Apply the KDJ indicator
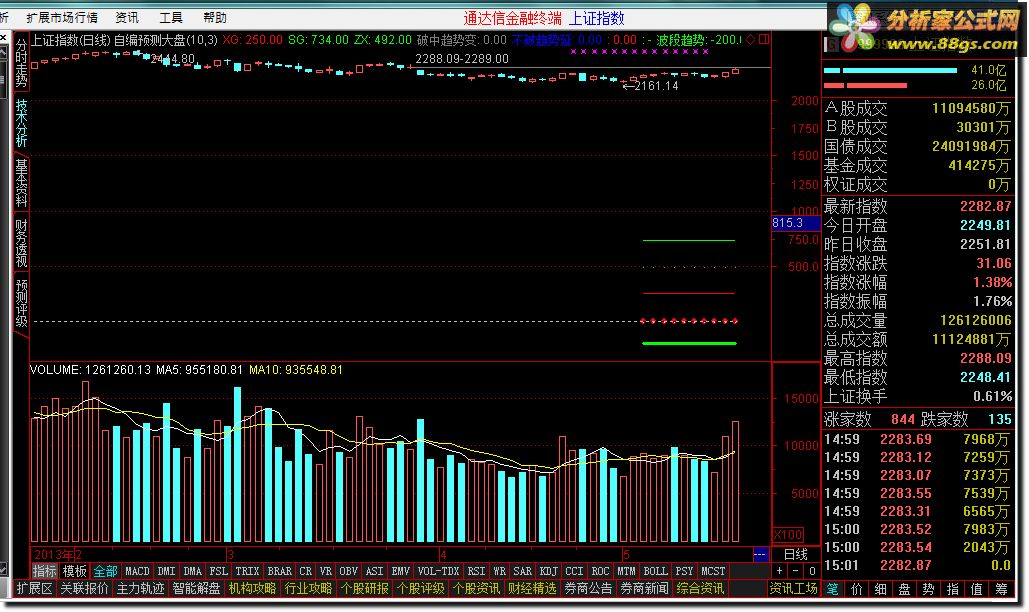The image size is (1029, 612). pos(549,571)
